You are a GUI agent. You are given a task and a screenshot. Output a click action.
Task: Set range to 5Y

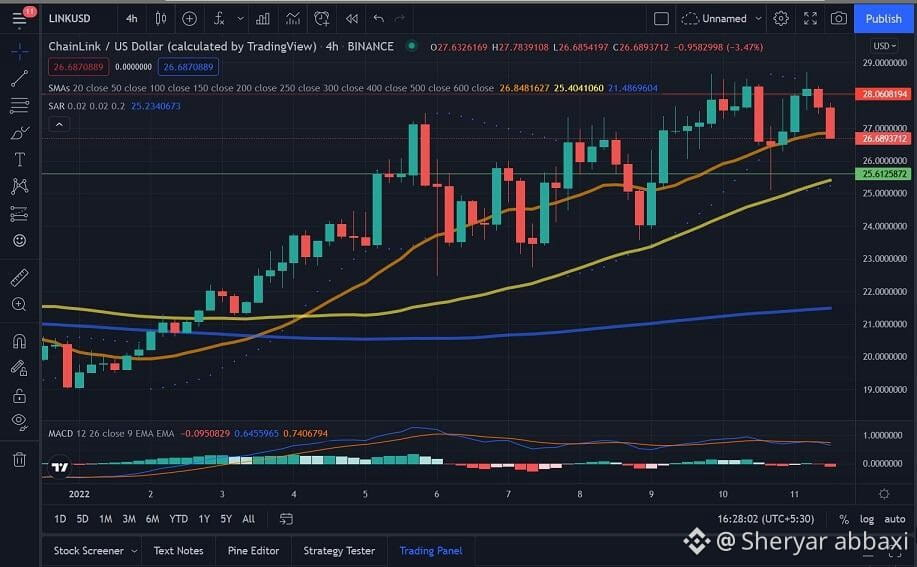click(x=226, y=519)
